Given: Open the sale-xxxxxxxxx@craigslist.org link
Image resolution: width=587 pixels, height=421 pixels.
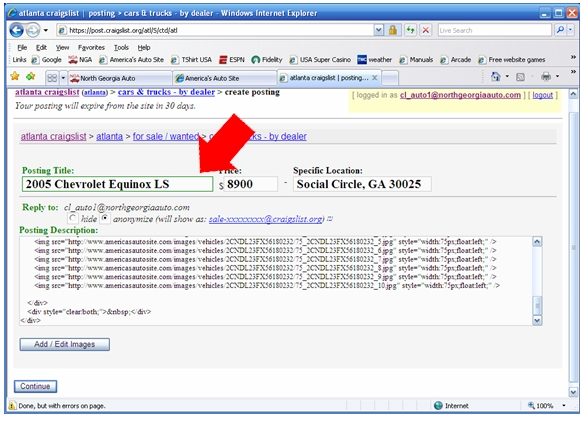Looking at the screenshot, I should point(266,219).
